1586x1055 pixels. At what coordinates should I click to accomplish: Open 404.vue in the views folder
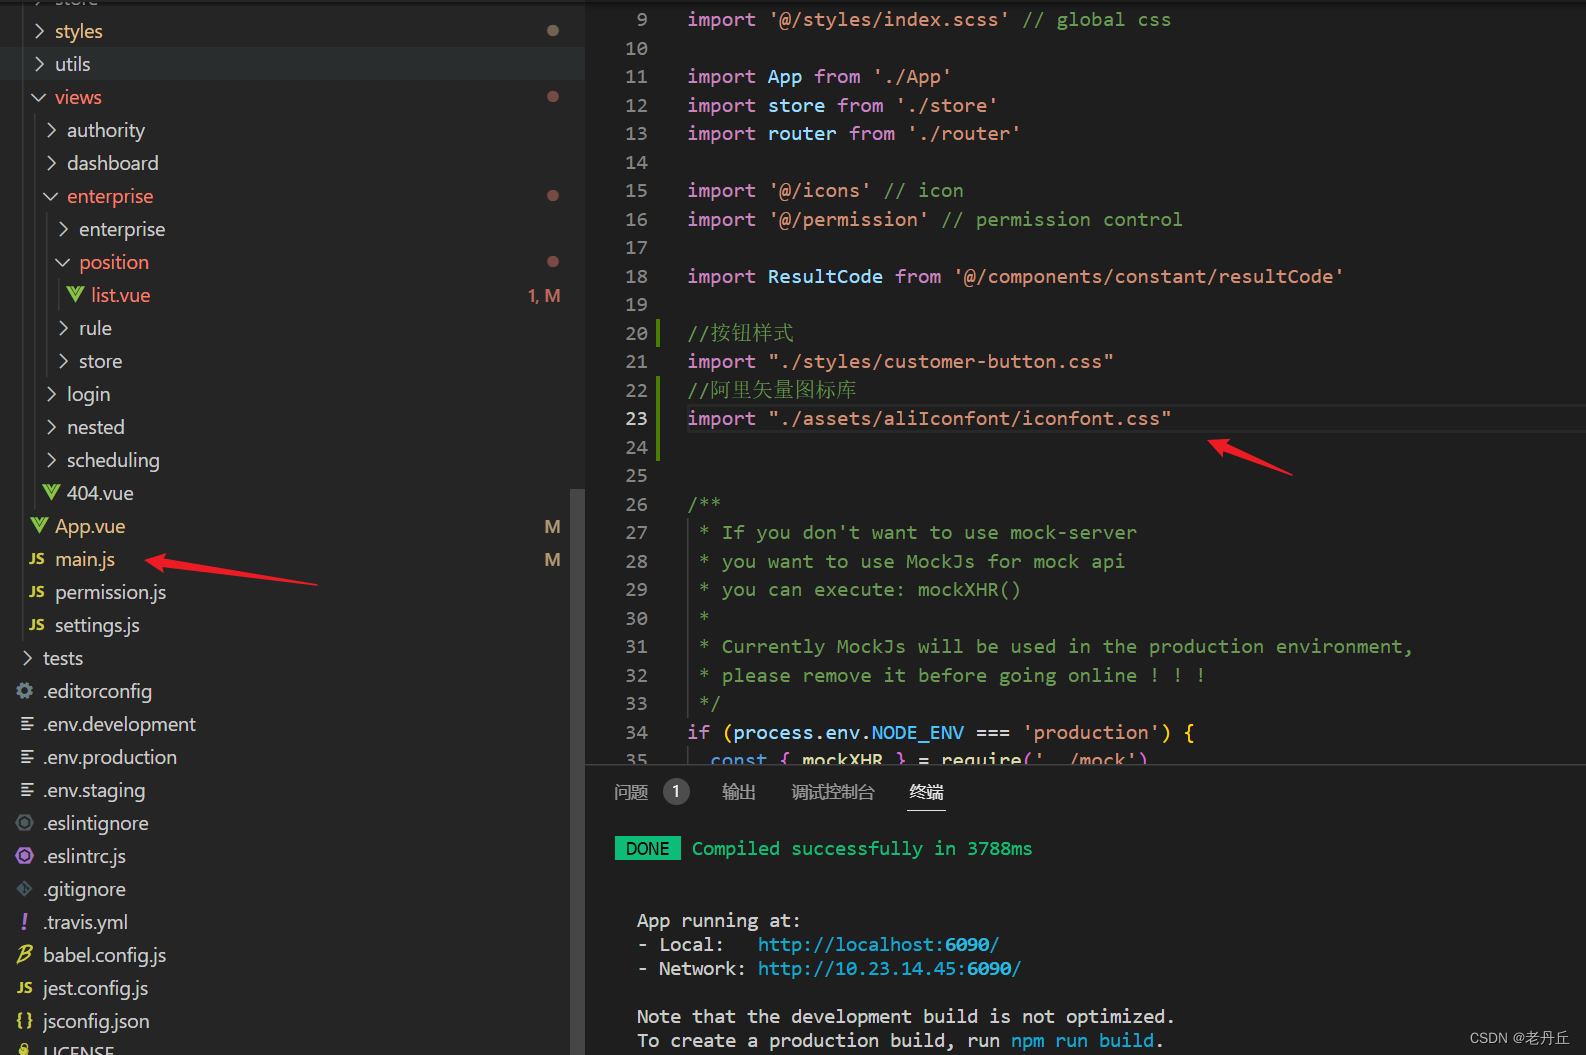[x=100, y=493]
